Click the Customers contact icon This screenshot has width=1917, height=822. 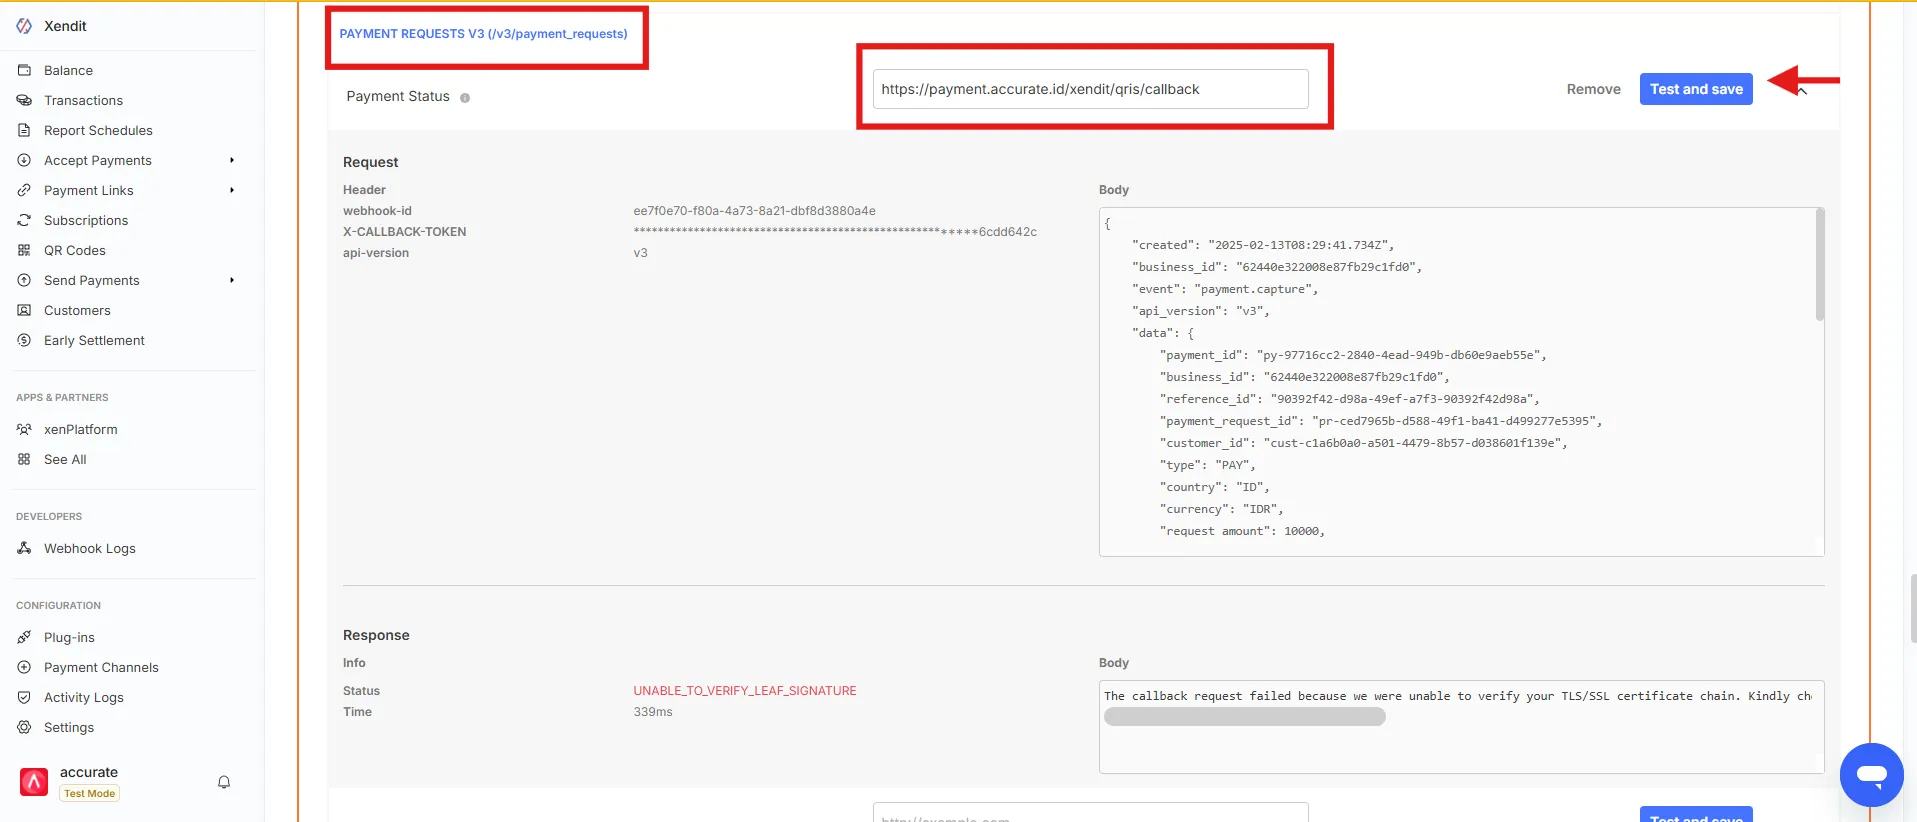tap(24, 310)
